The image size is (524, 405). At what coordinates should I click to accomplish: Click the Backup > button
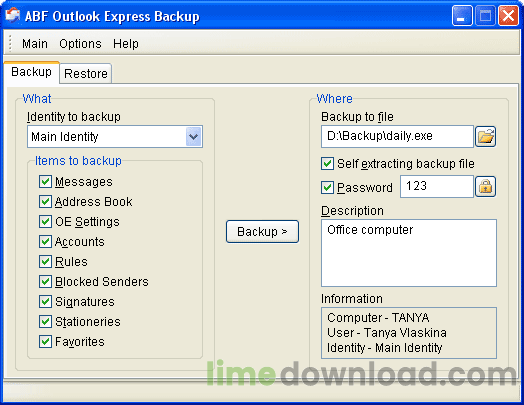[262, 231]
